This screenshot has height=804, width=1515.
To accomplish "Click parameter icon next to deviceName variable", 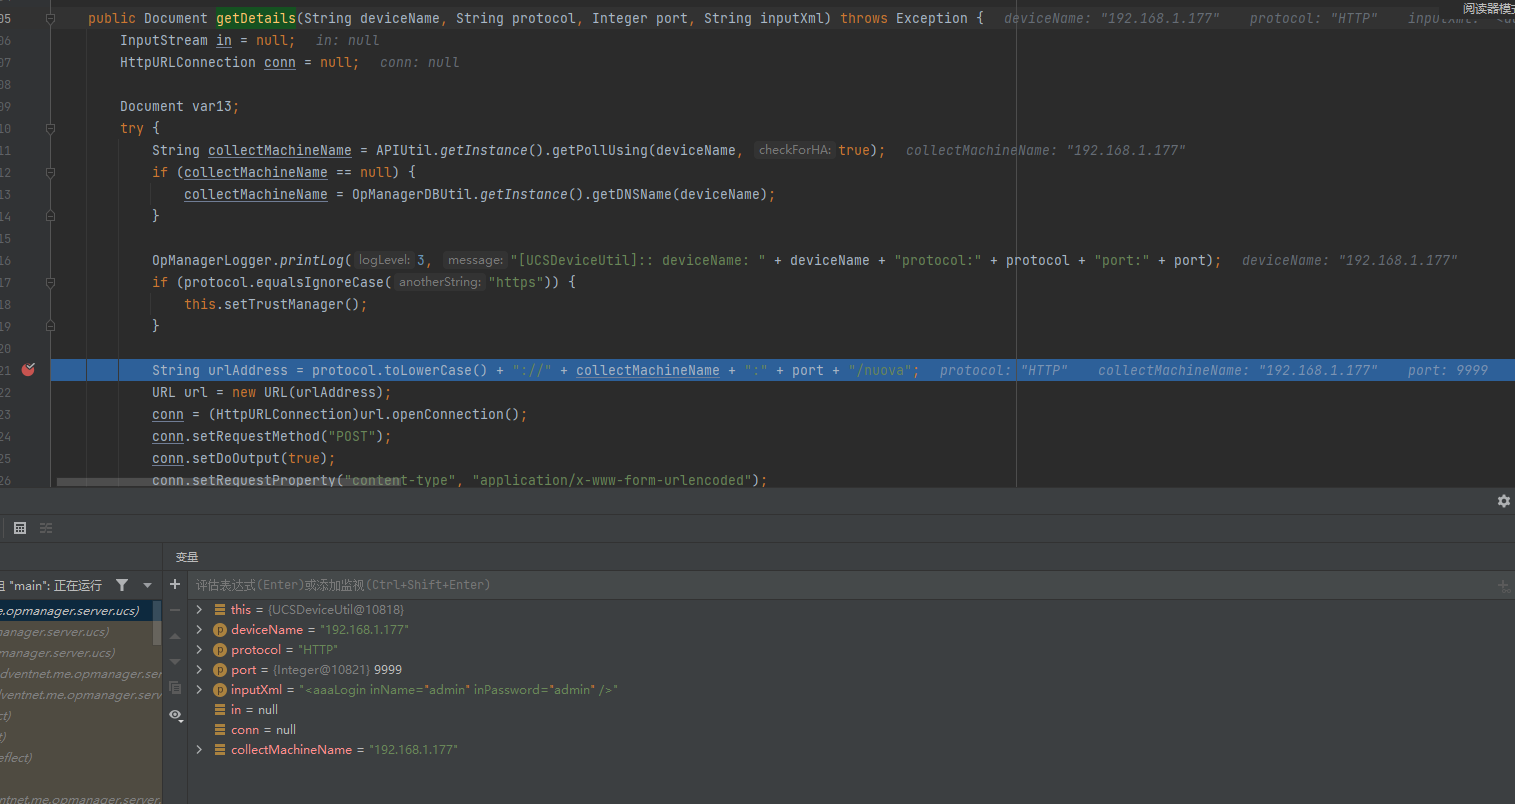I will pyautogui.click(x=220, y=630).
